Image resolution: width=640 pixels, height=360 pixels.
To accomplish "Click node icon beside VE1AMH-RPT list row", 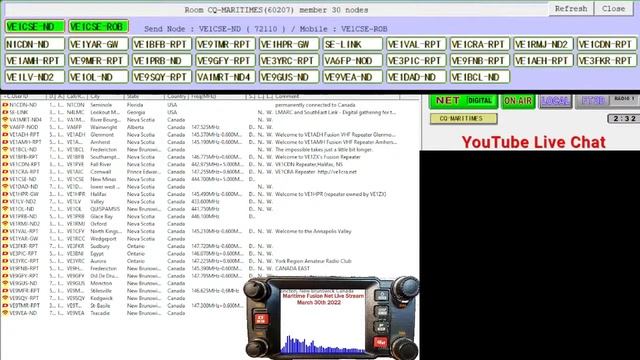I will (x=5, y=142).
